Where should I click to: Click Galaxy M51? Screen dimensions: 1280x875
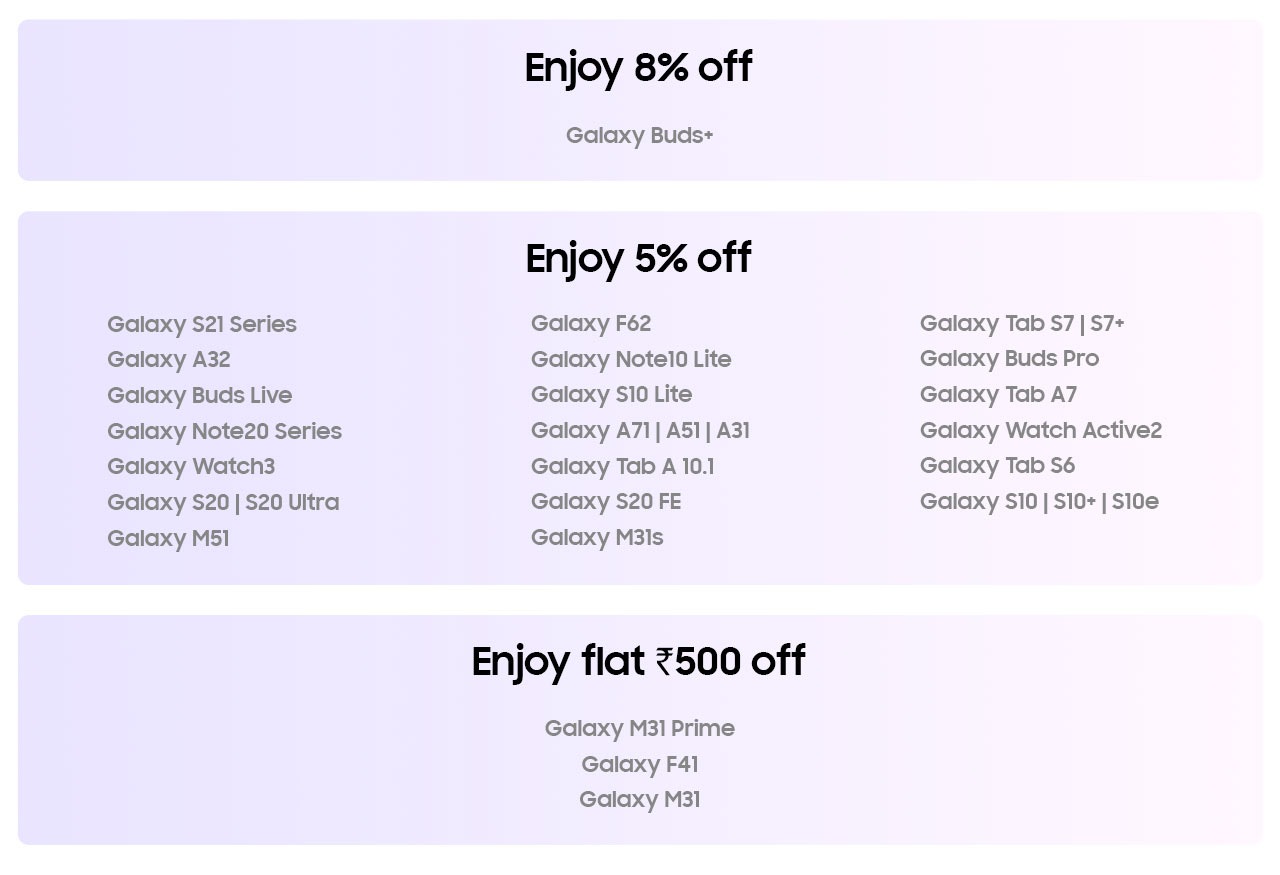[168, 539]
